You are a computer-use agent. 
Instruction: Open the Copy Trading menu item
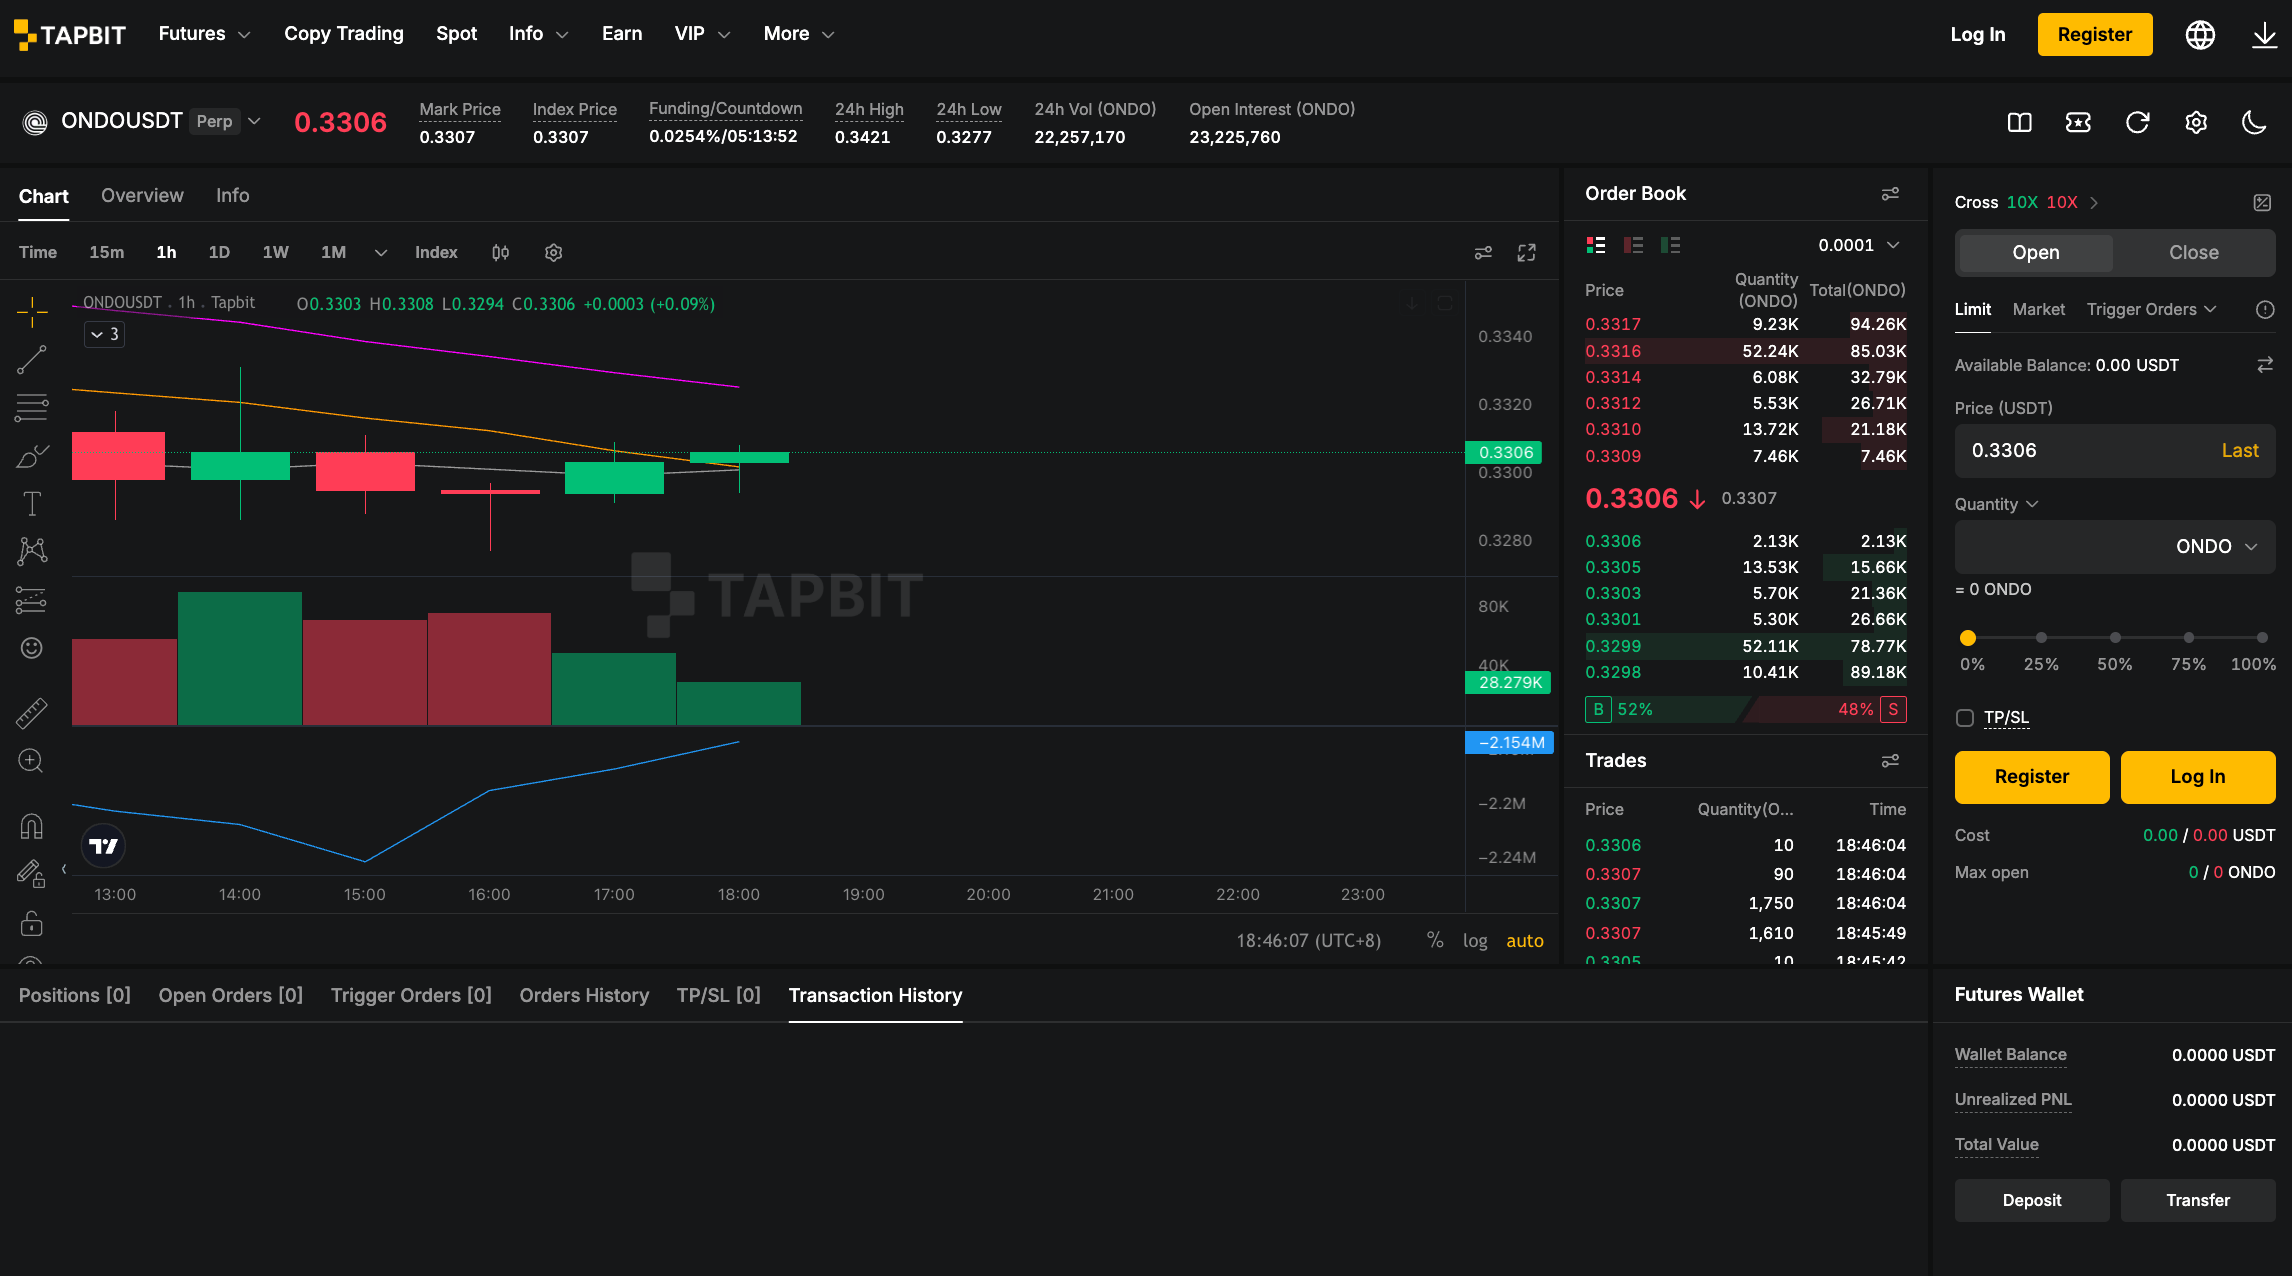click(x=344, y=34)
